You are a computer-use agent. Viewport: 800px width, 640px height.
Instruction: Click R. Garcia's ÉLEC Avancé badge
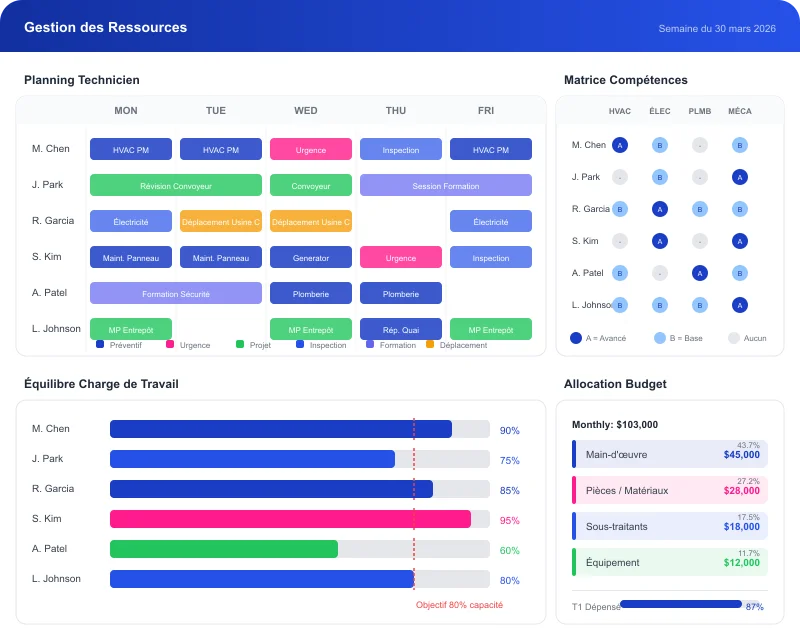[659, 209]
